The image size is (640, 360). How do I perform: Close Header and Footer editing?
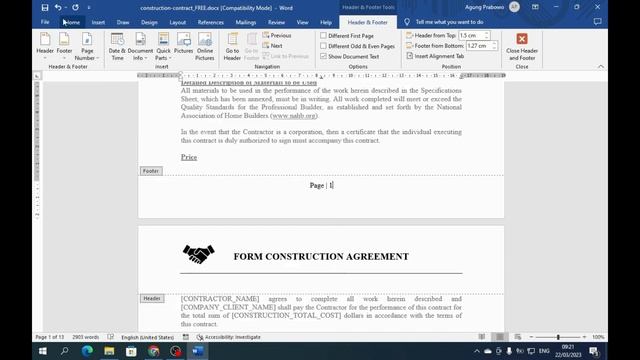(522, 47)
